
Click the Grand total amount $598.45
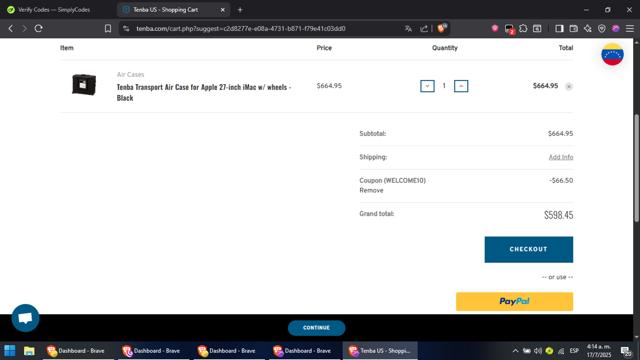(x=558, y=215)
